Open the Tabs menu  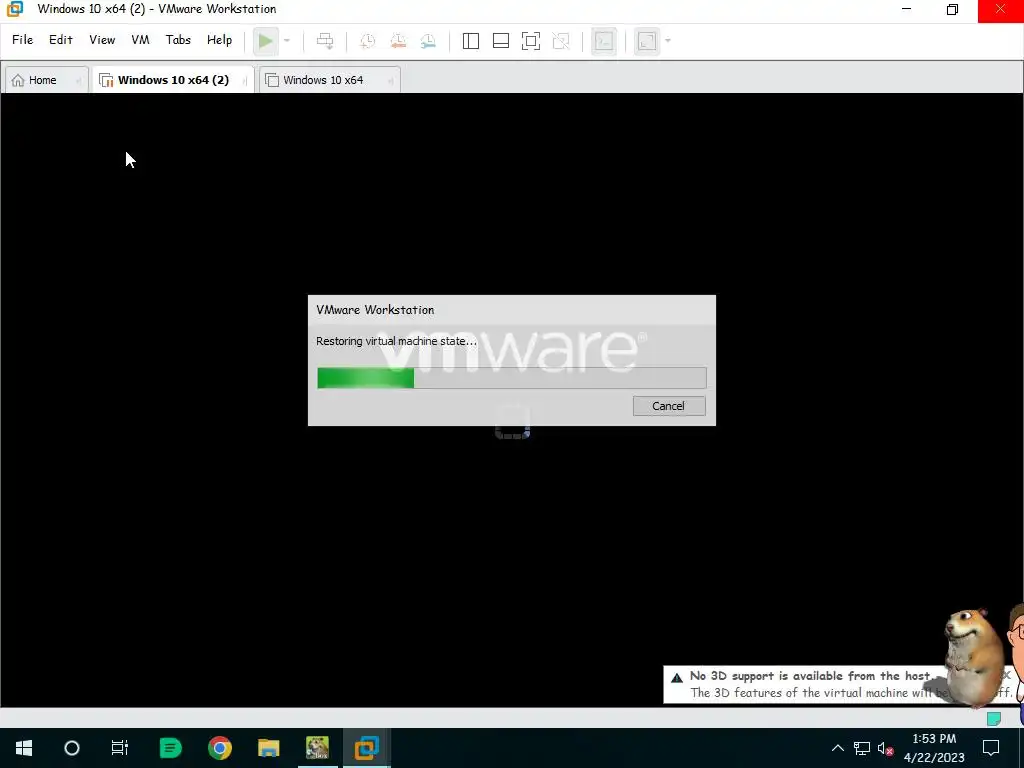178,40
